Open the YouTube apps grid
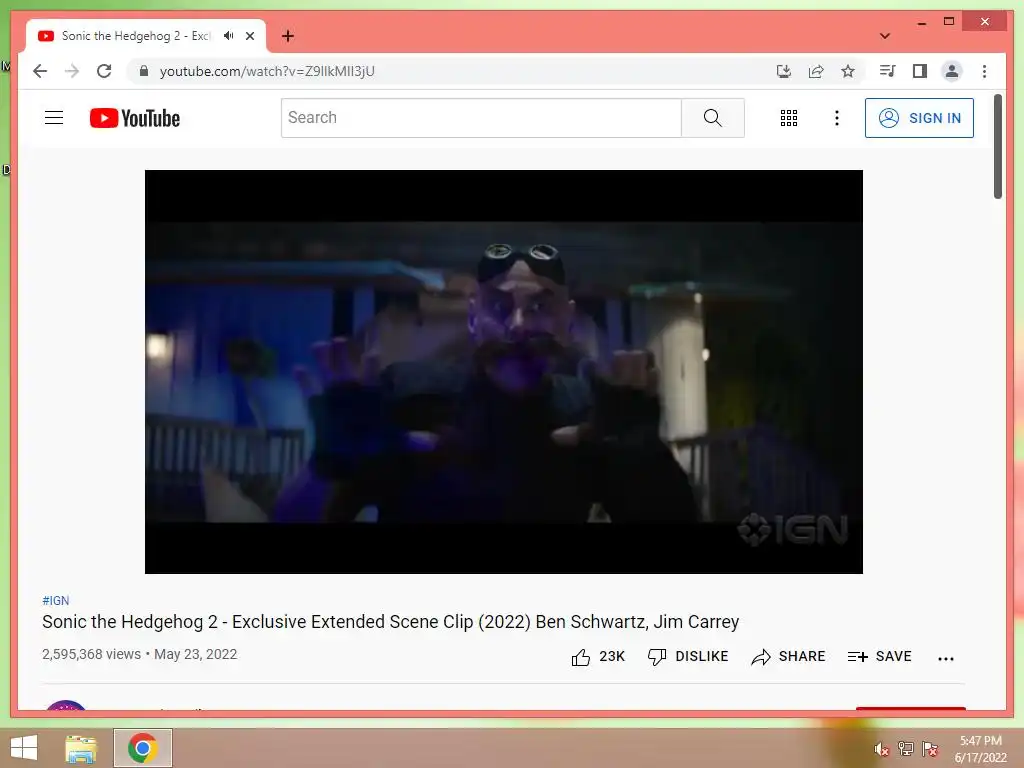 789,118
